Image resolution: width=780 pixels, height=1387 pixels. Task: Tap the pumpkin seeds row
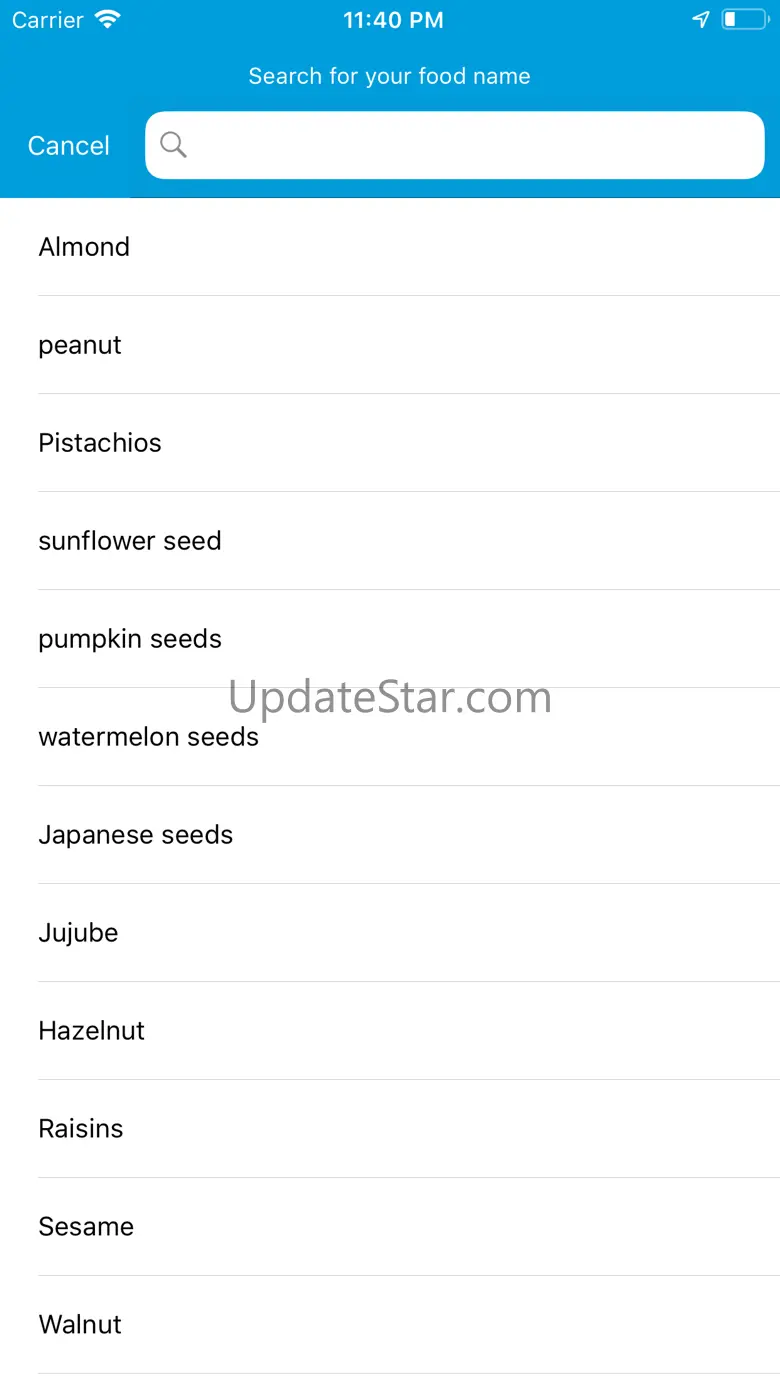tap(130, 639)
